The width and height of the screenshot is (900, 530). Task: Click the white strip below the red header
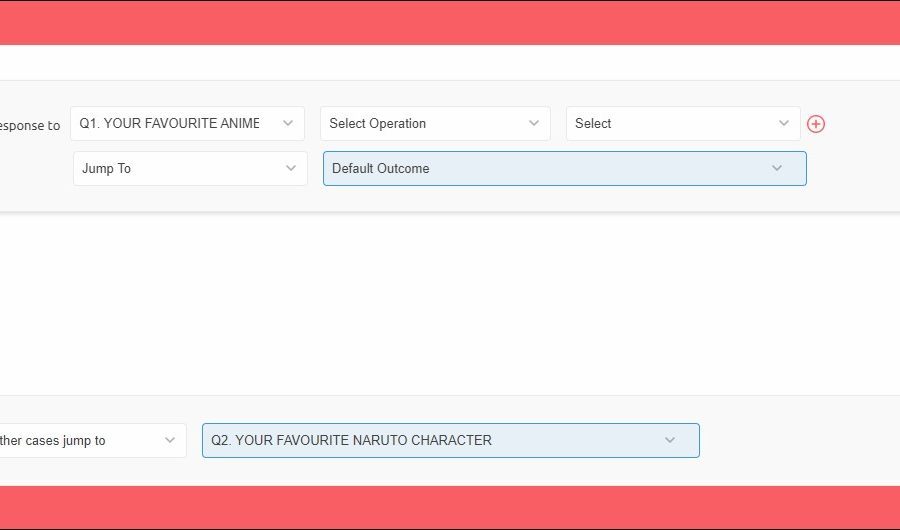click(450, 62)
